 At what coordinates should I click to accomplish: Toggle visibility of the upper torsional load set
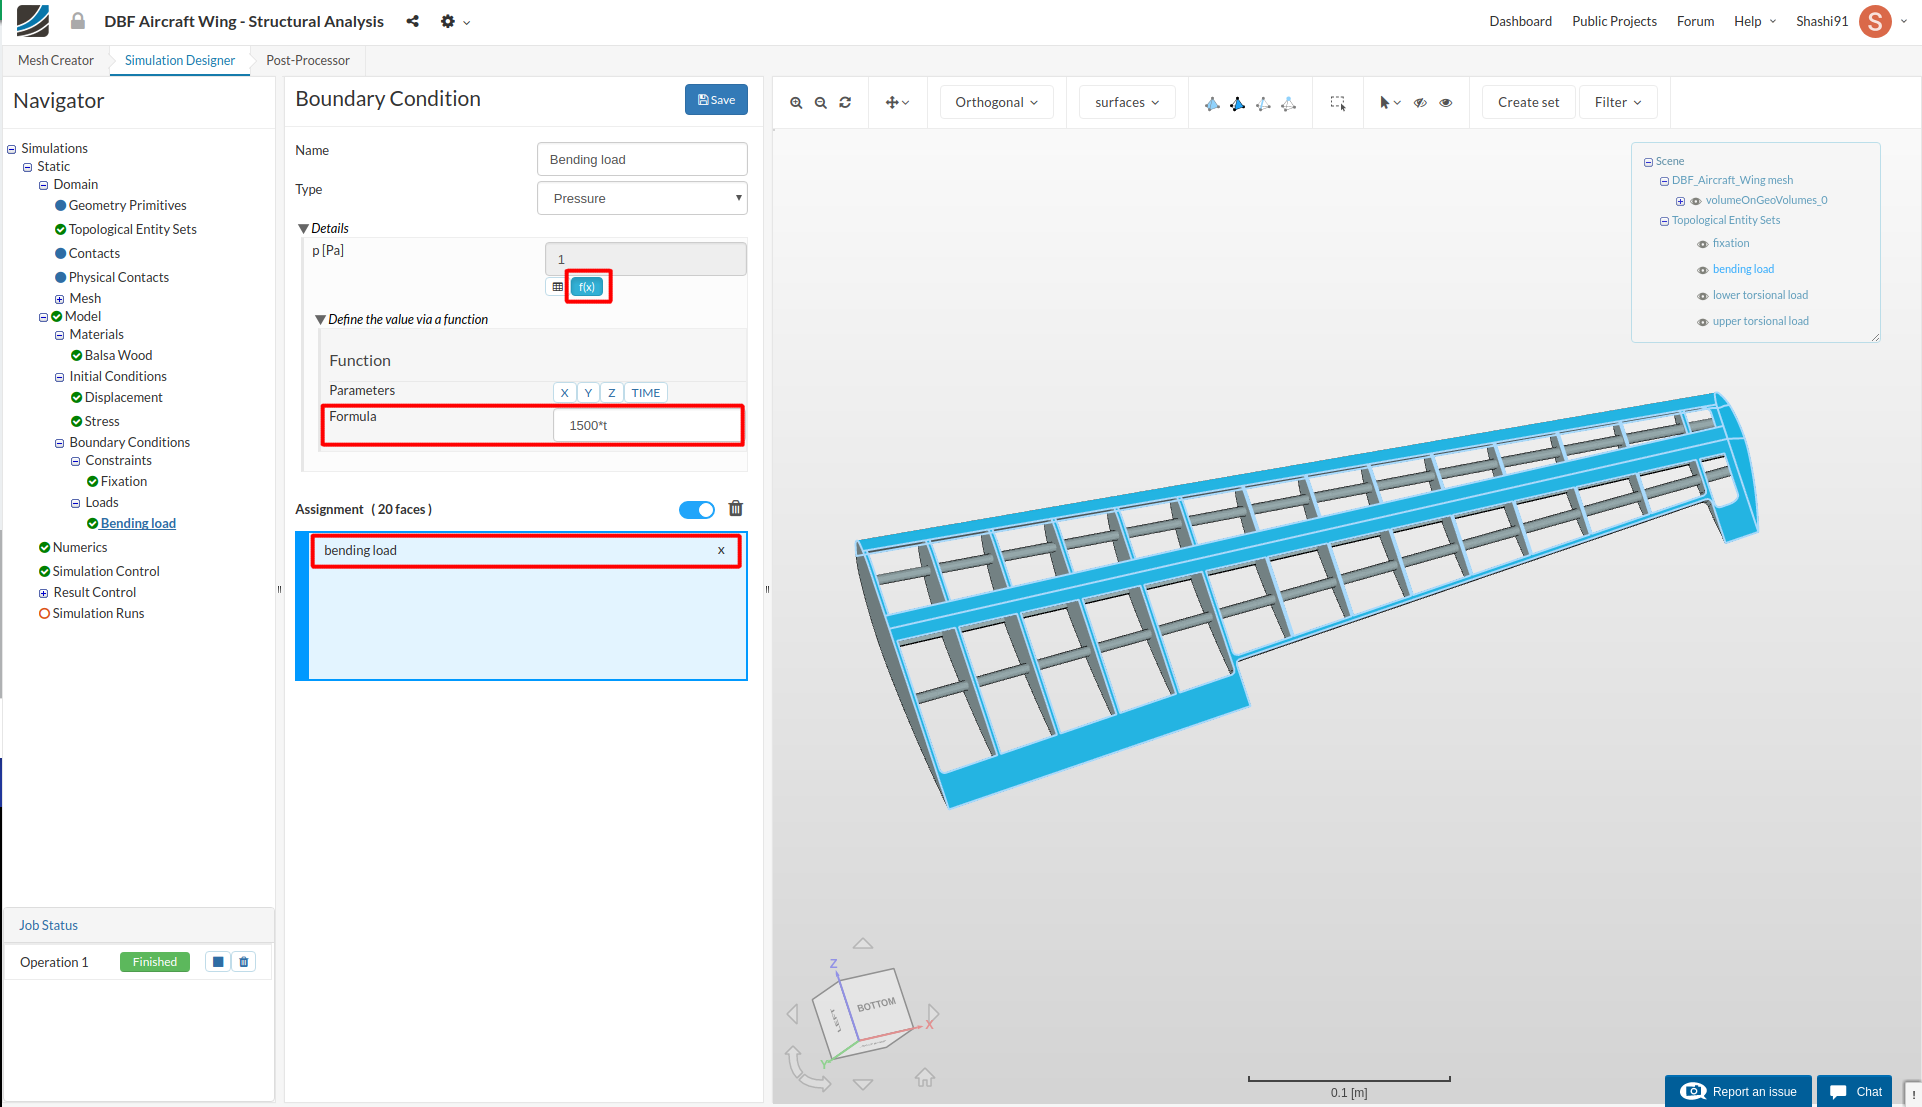pos(1702,322)
